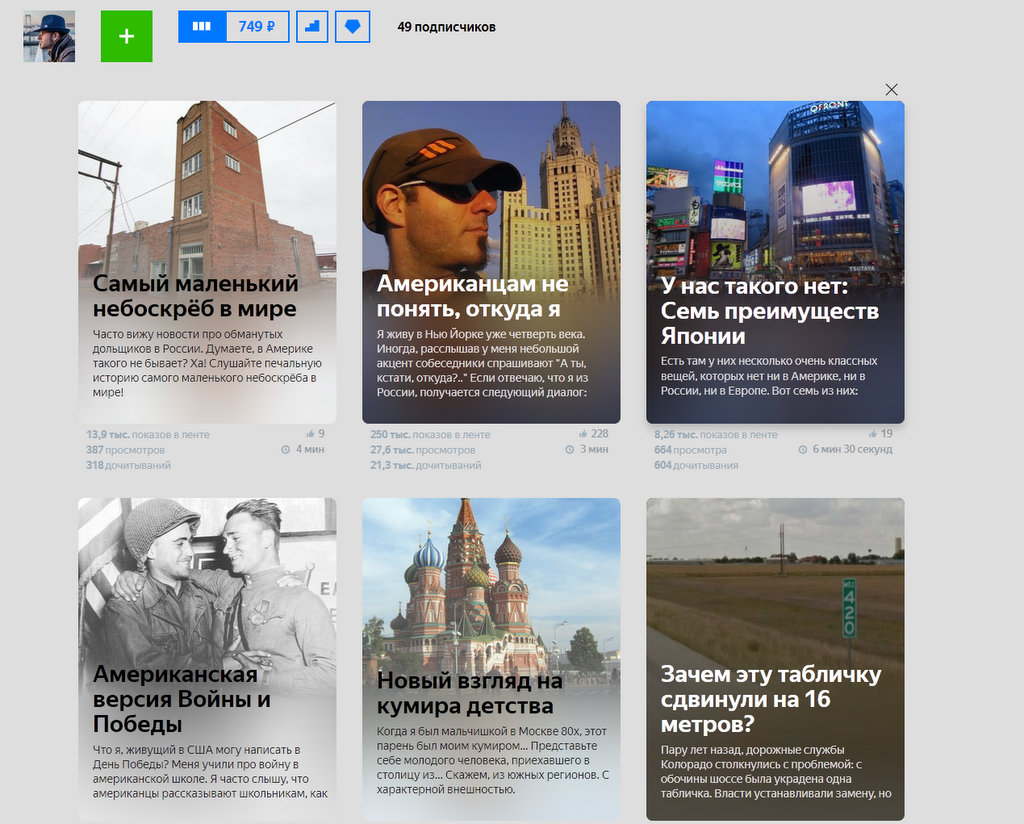The width and height of the screenshot is (1024, 824).
Task: Click the thumbs-up icon showing 9 likes
Action: click(x=308, y=434)
